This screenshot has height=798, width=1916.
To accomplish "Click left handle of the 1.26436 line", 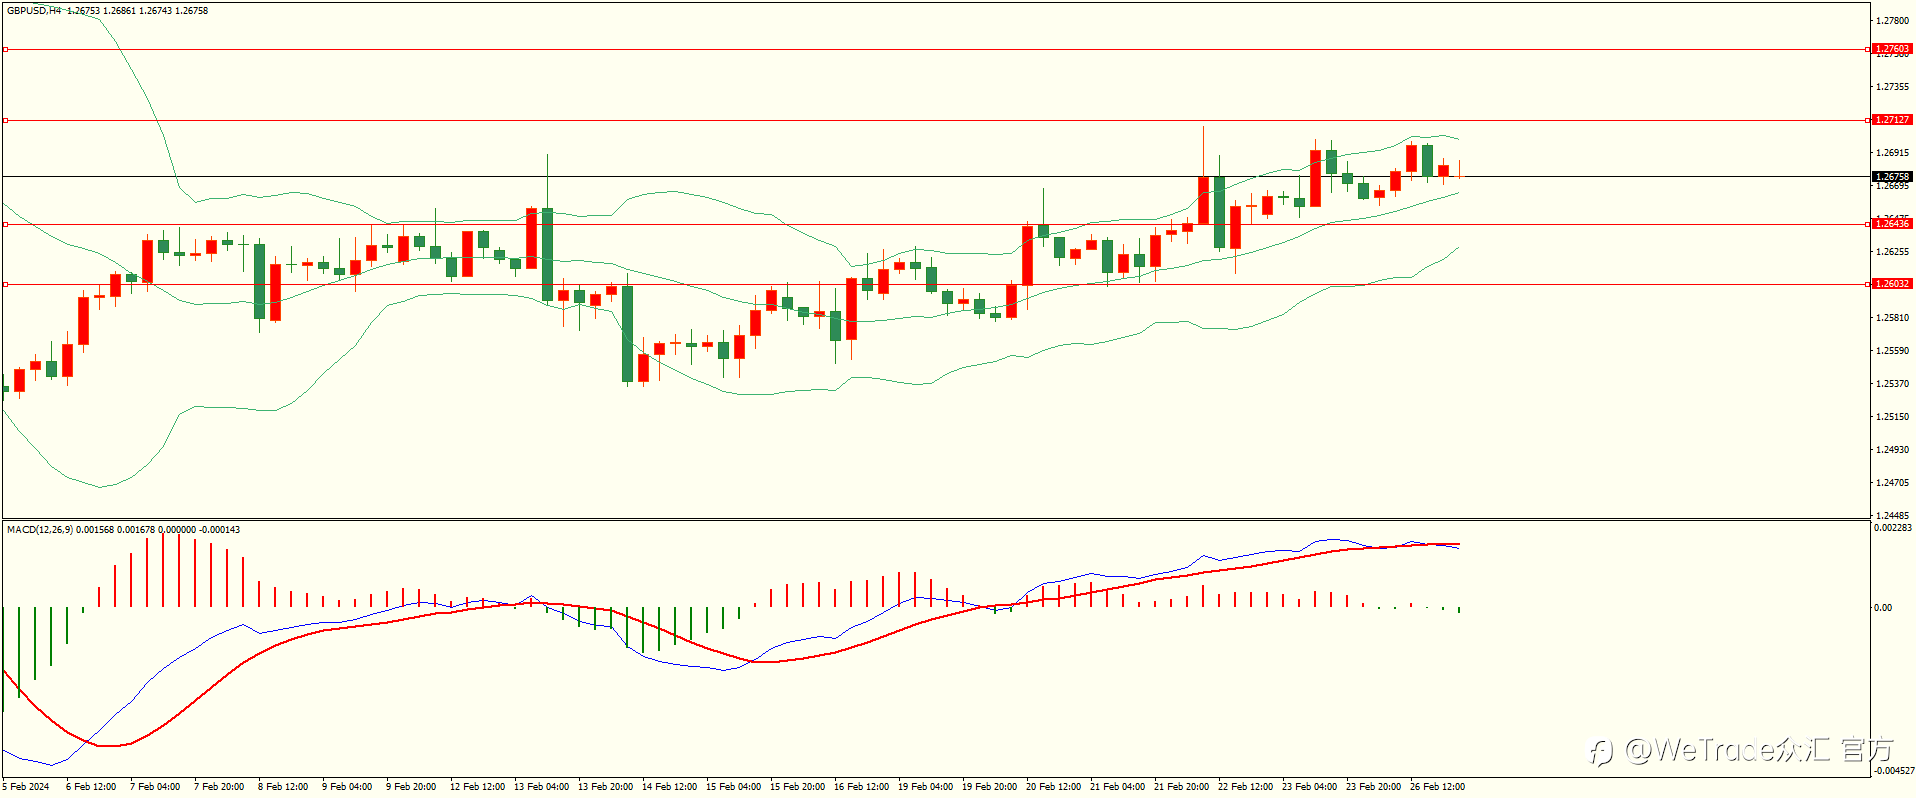I will 5,224.
